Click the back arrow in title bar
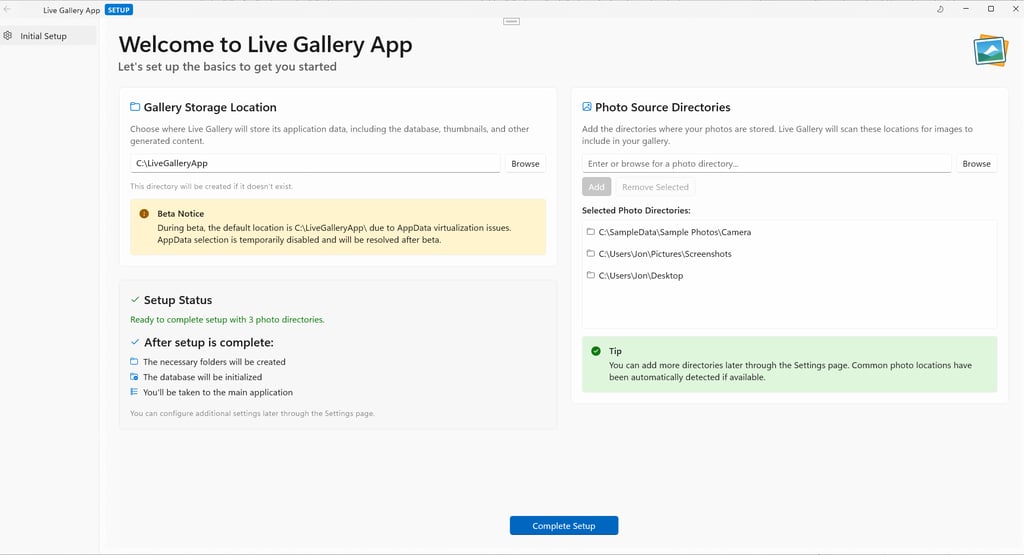Screen dimensions: 1024x555 click(7, 9)
